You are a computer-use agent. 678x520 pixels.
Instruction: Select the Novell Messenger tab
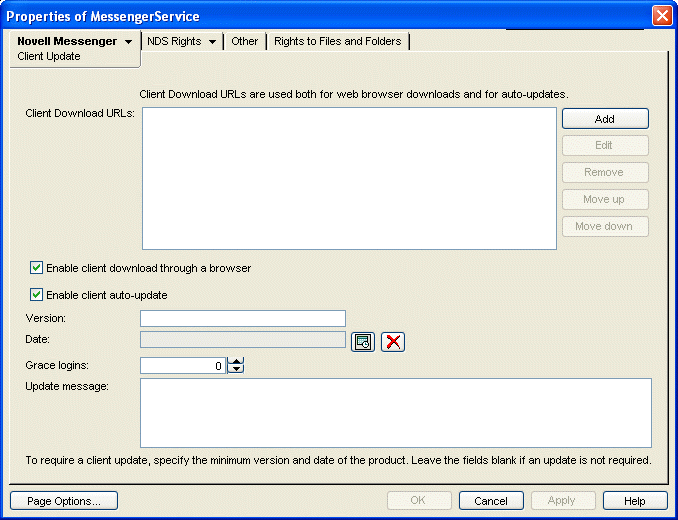coord(67,41)
